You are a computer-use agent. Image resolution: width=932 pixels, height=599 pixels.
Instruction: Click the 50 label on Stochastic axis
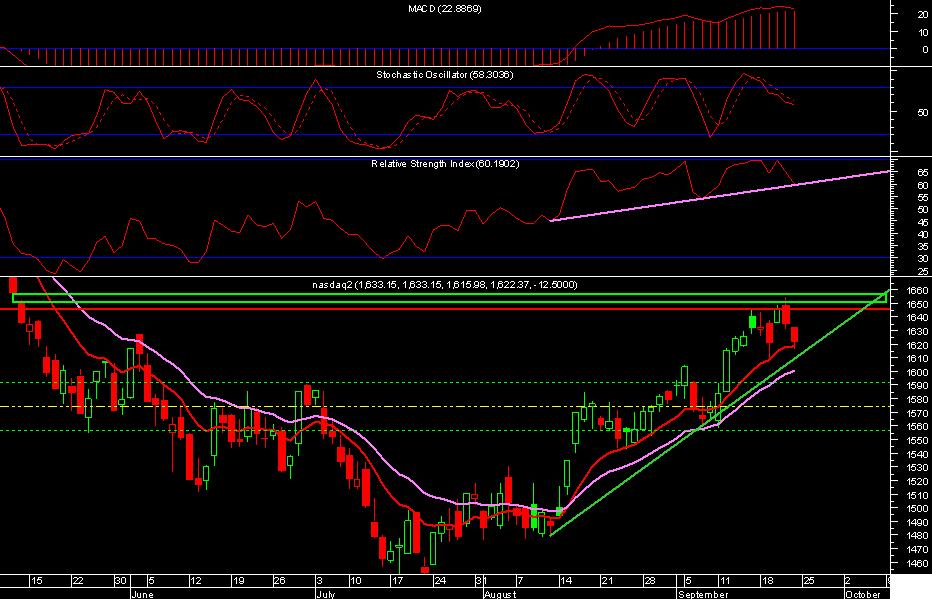[922, 112]
